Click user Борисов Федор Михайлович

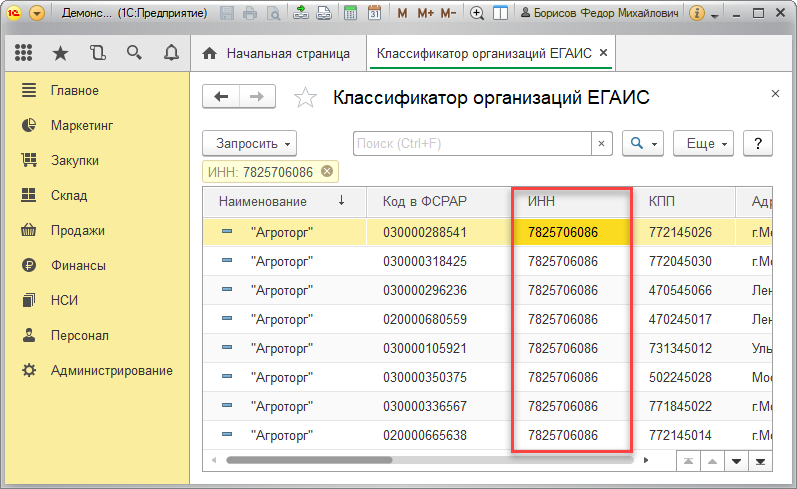600,13
